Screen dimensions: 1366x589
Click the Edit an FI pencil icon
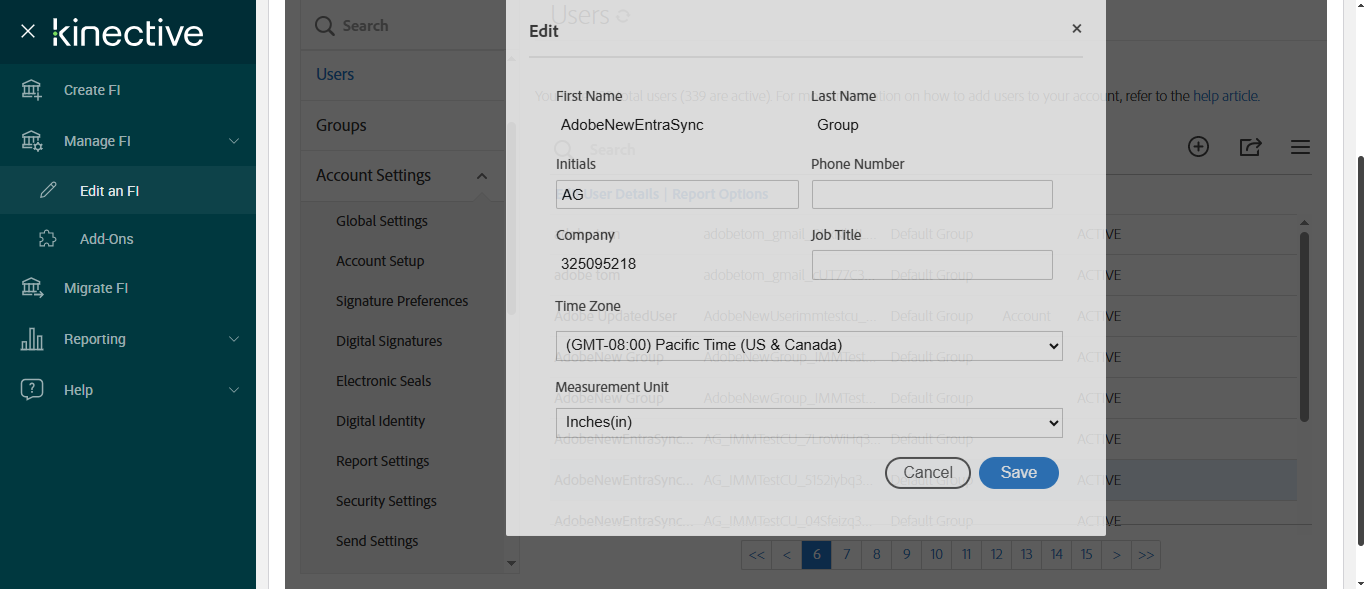pyautogui.click(x=48, y=191)
